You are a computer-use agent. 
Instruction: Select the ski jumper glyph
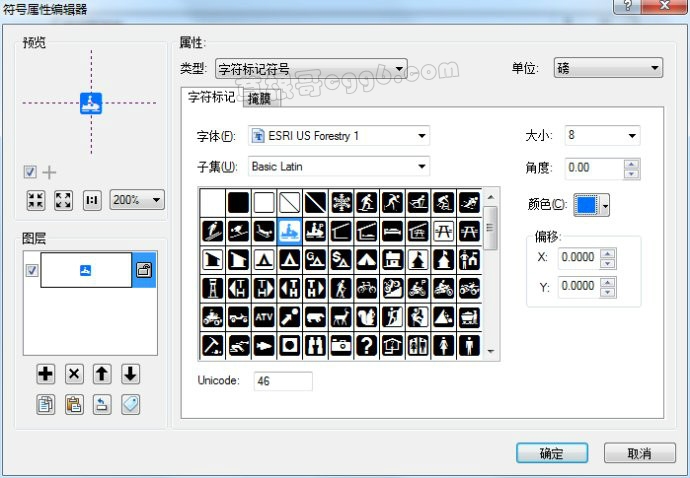coord(213,231)
